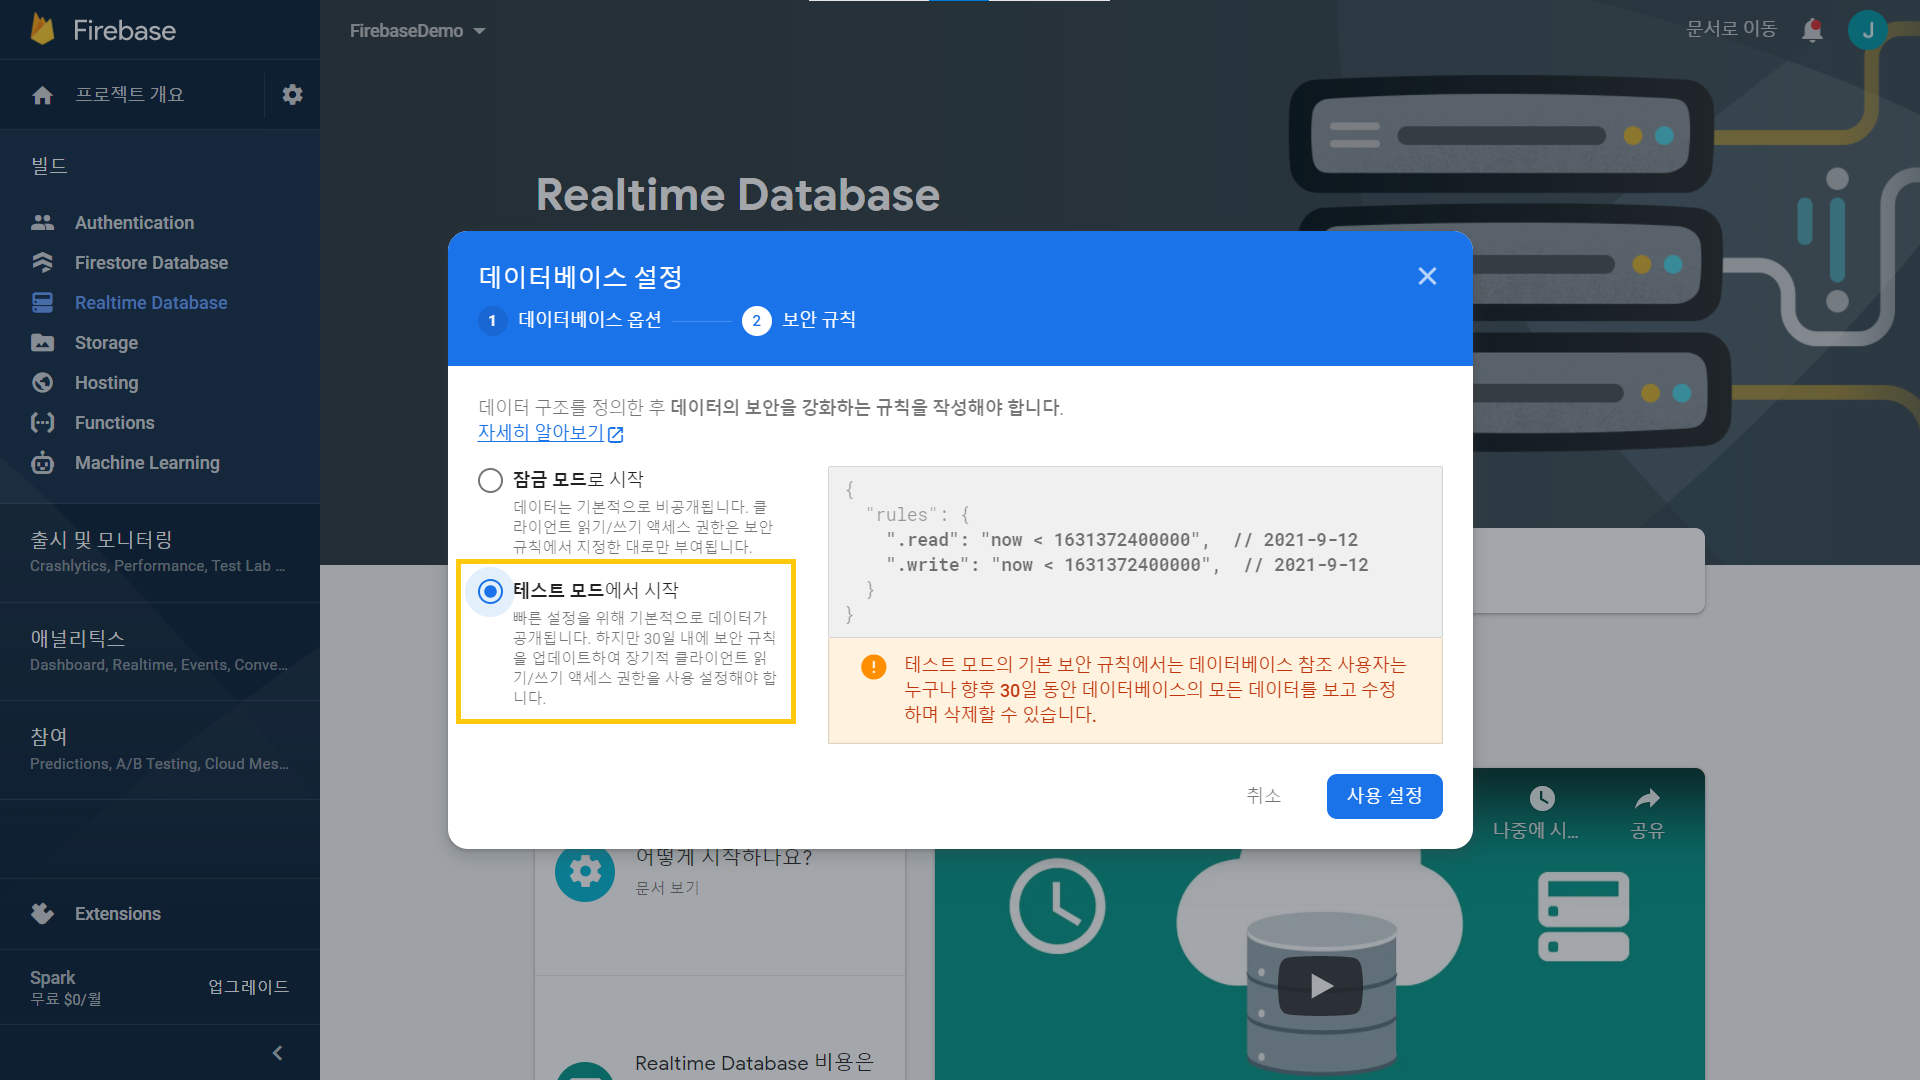Click the Firestore Database sidebar icon
Viewport: 1920px width, 1080px height.
coord(42,262)
